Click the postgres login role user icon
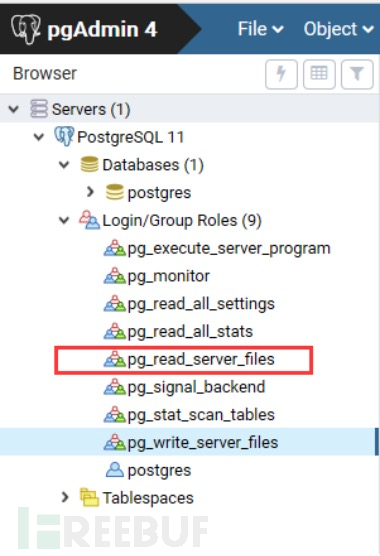The image size is (380, 556). 114,470
